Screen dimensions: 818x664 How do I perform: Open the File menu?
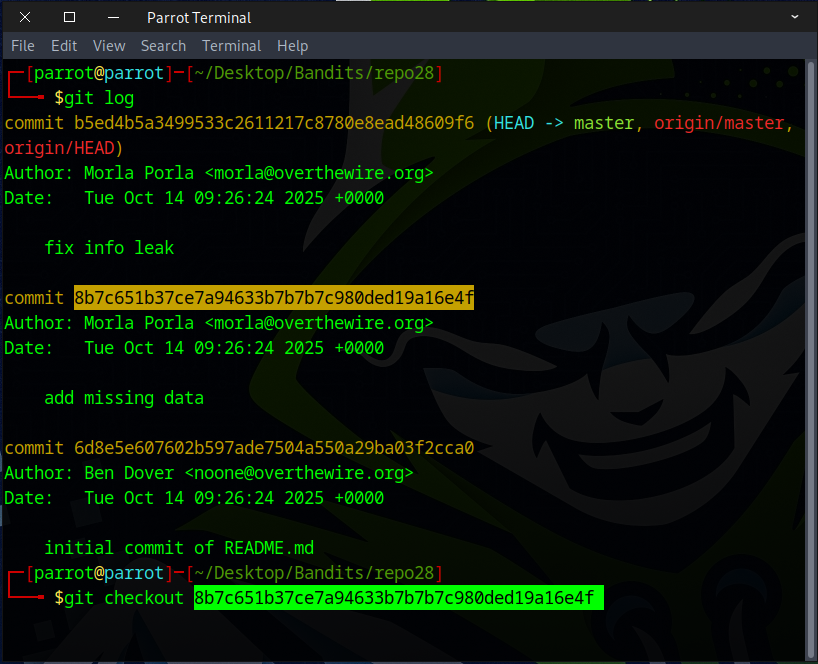point(22,46)
